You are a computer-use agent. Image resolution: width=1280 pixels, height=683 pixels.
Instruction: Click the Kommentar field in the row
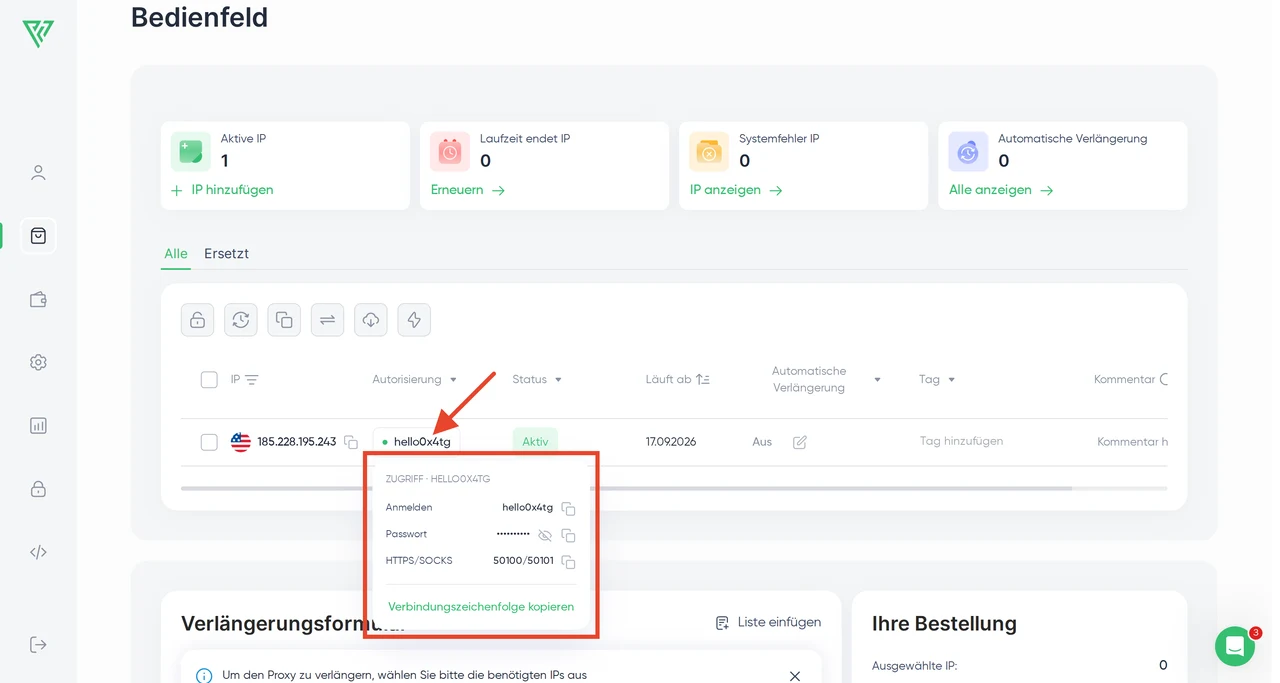[x=1132, y=442]
